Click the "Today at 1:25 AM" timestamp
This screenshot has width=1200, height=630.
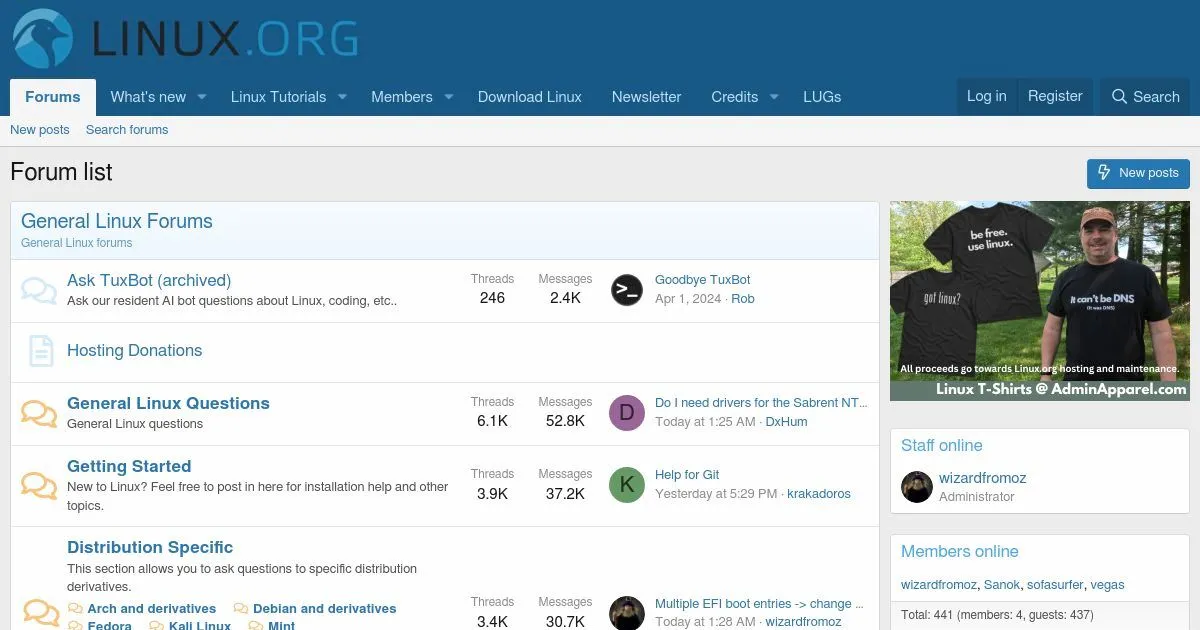point(705,422)
